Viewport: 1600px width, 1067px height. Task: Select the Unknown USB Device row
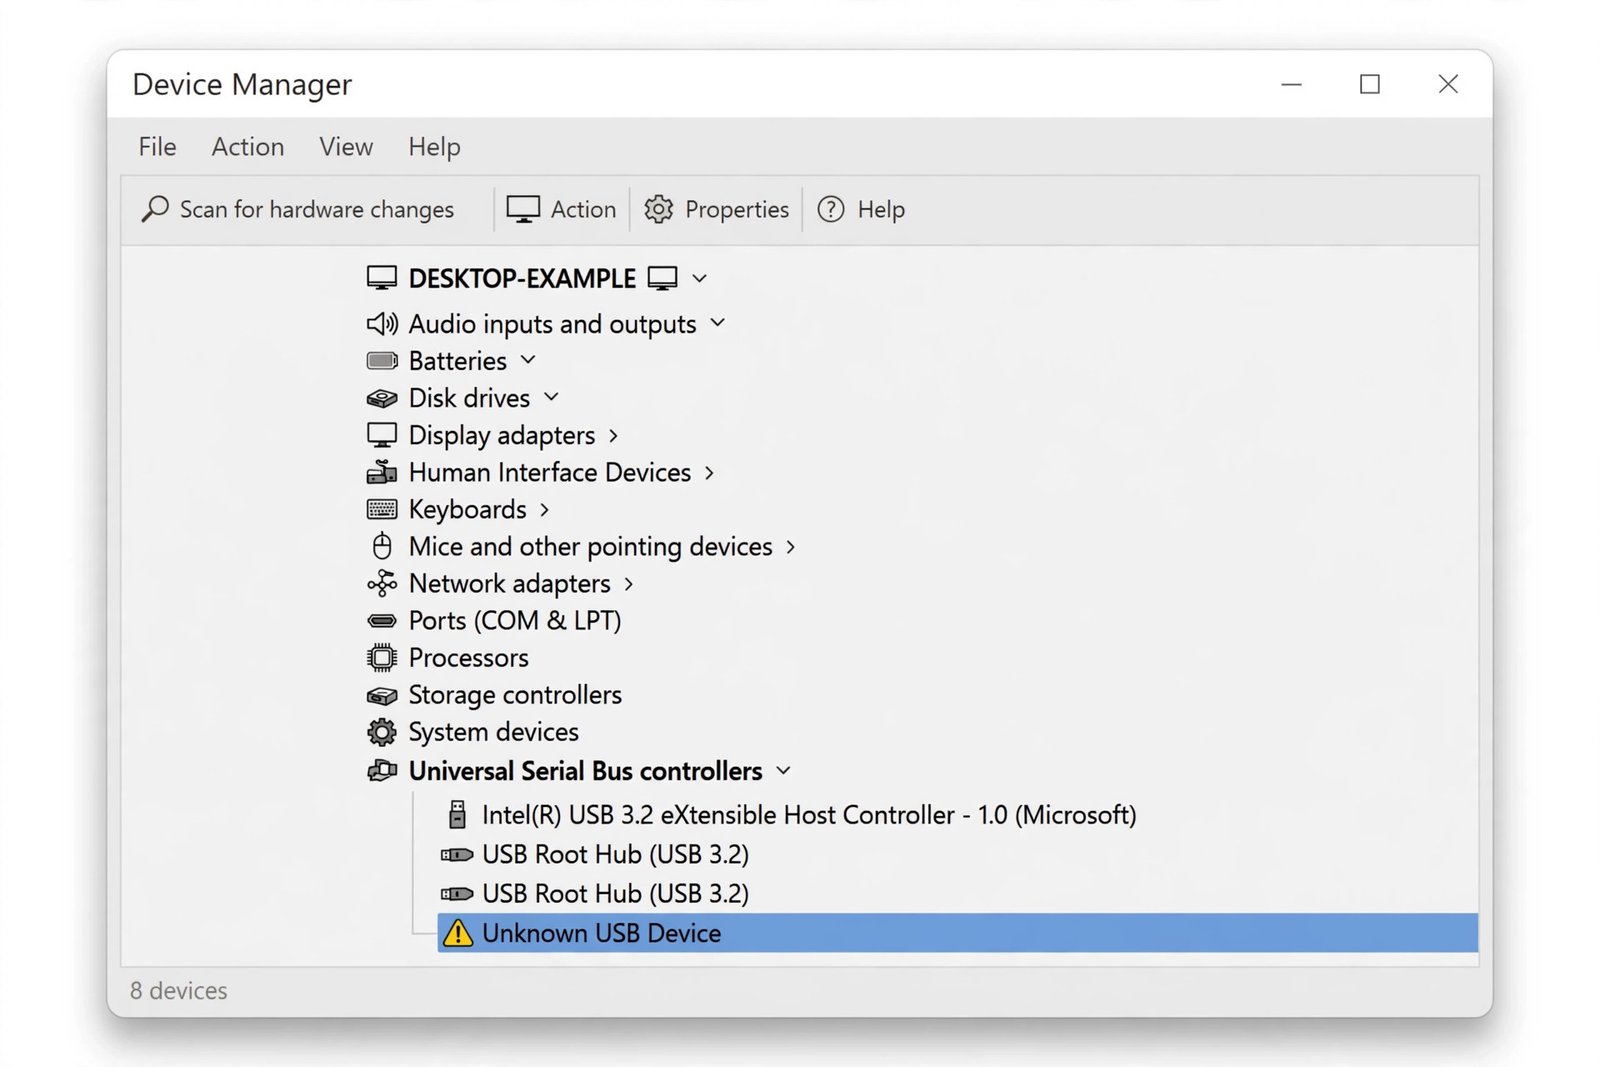pos(957,933)
